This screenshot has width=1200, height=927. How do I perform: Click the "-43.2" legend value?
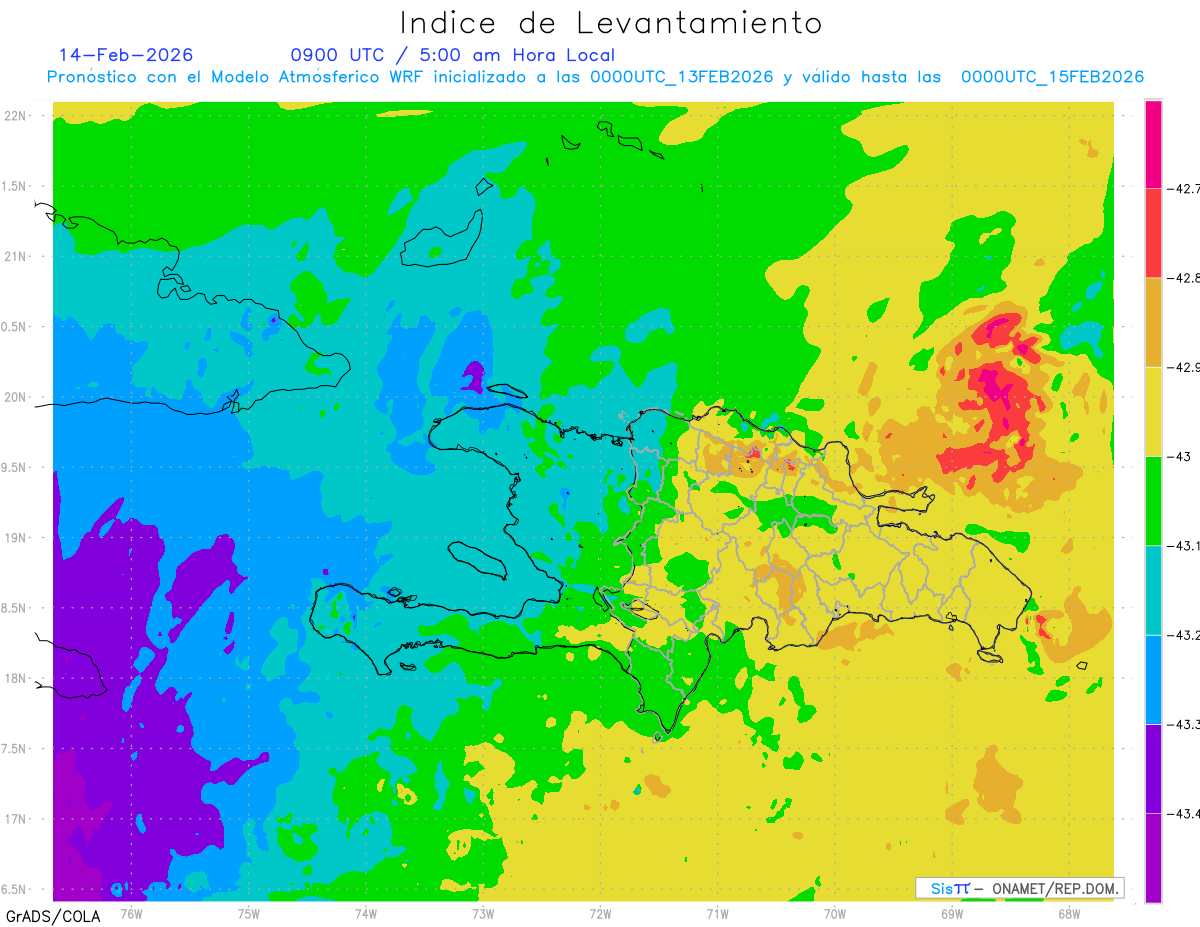click(1183, 635)
